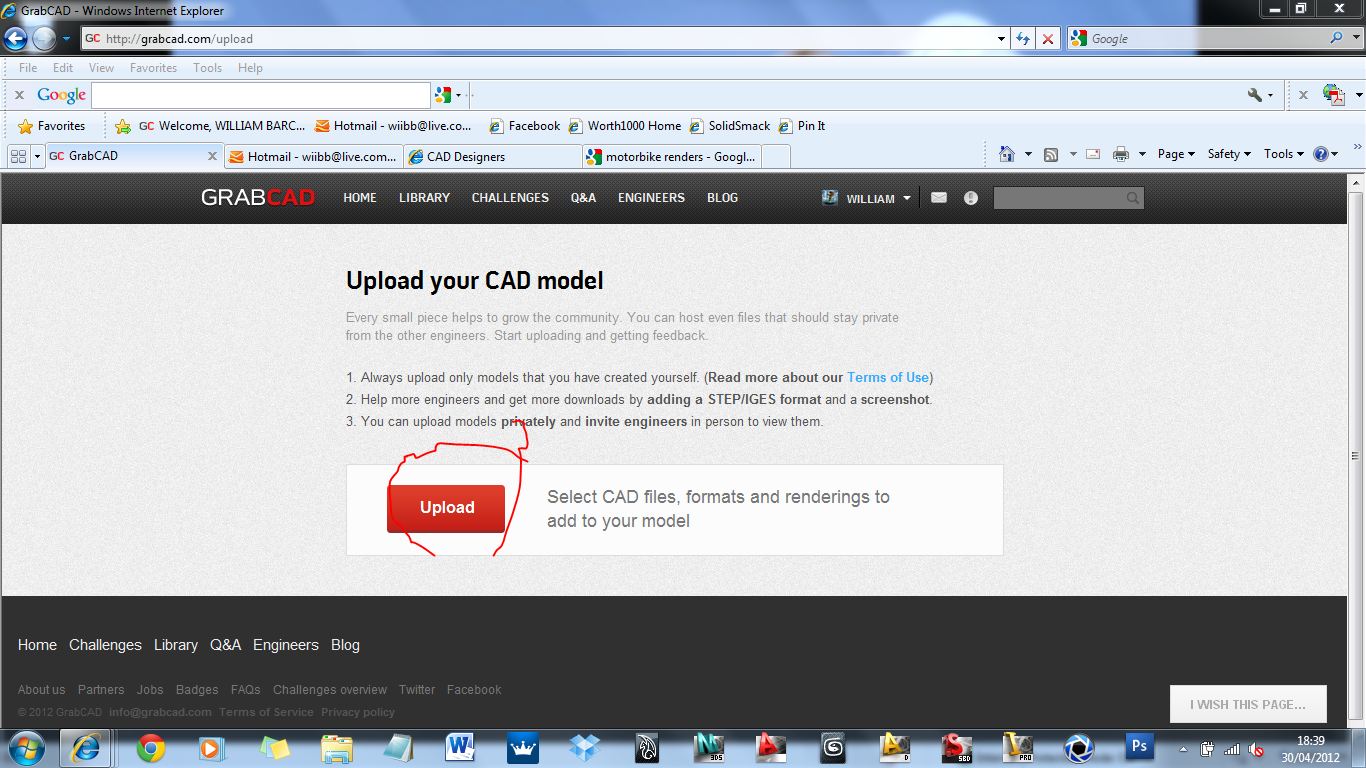Open the Tools command bar dropdown
Viewport: 1366px width, 768px height.
pos(1284,154)
